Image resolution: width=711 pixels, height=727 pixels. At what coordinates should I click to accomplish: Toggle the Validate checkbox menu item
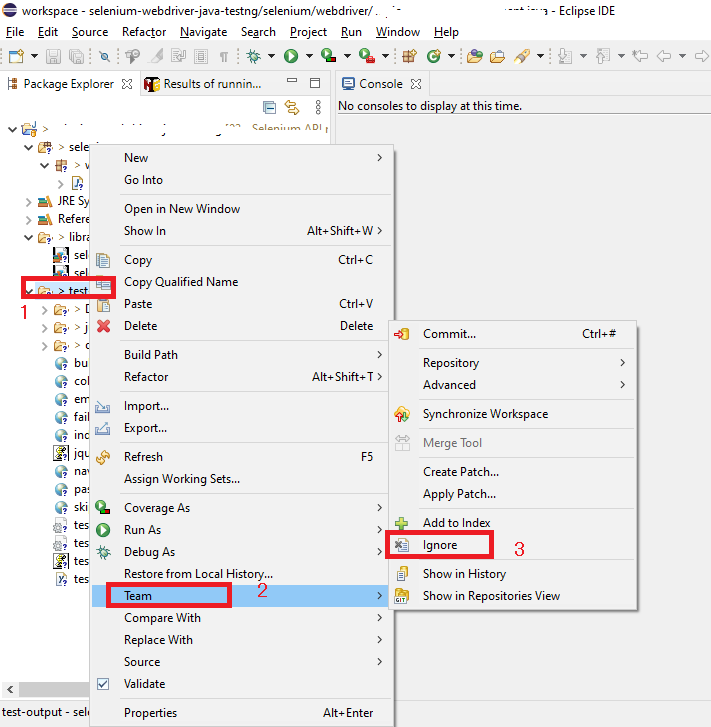(103, 684)
